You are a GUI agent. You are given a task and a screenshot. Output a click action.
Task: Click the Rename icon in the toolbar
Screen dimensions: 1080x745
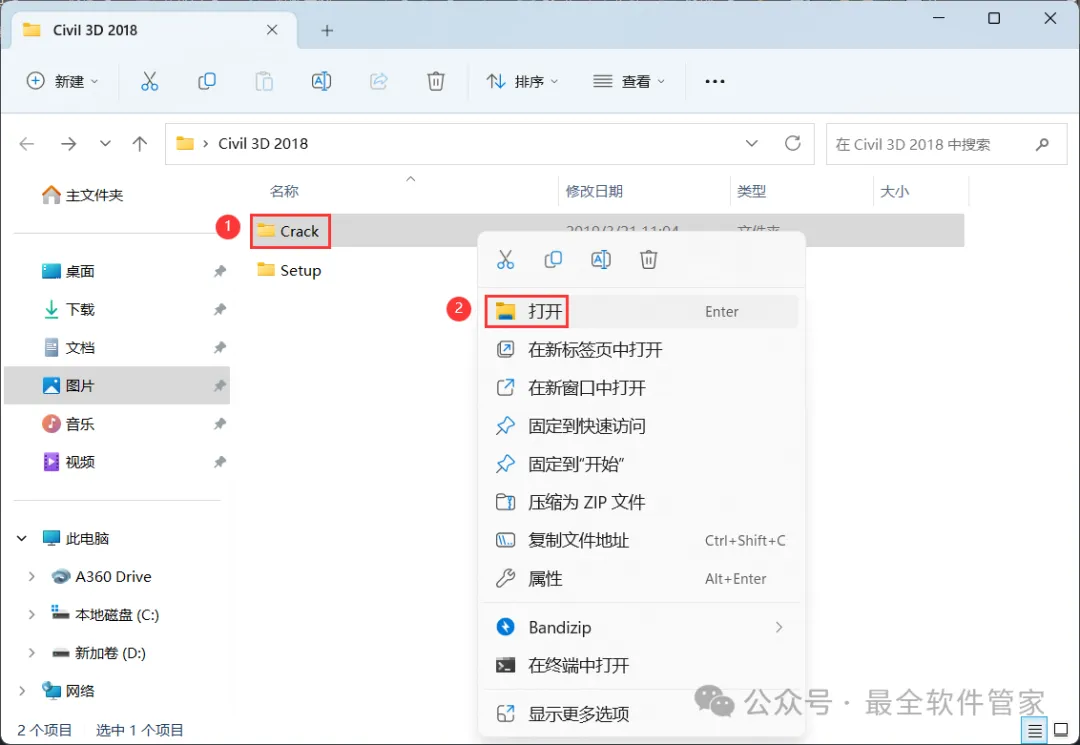tap(321, 81)
